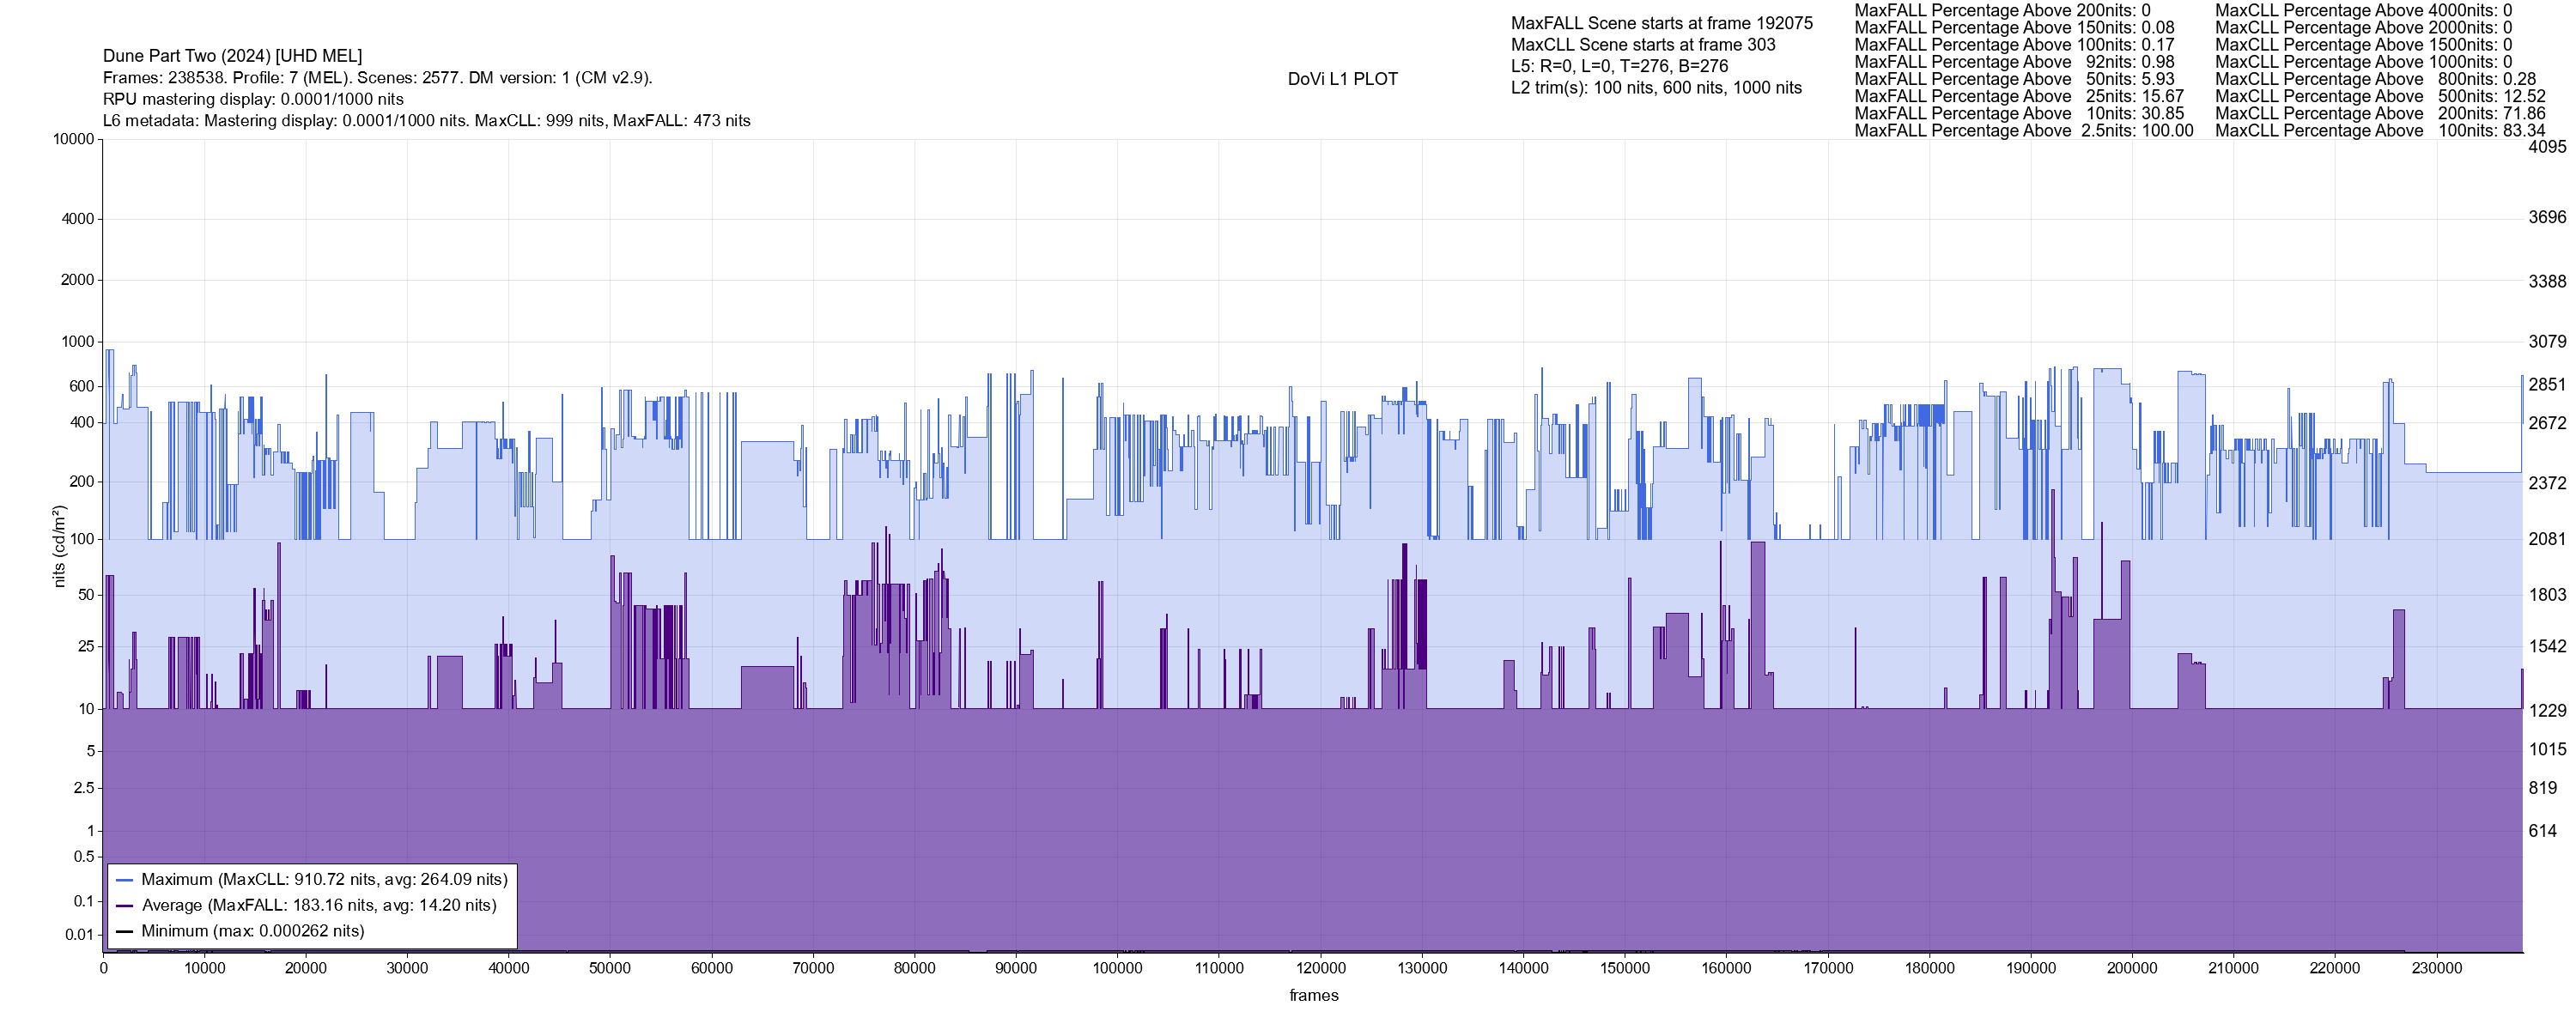
Task: Click the 1000 nits tick on the left axis
Action: coord(77,342)
